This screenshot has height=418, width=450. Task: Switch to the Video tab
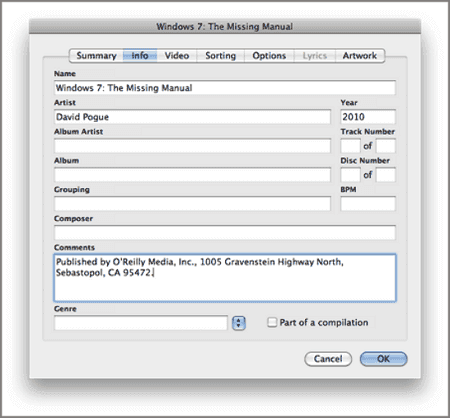[177, 56]
